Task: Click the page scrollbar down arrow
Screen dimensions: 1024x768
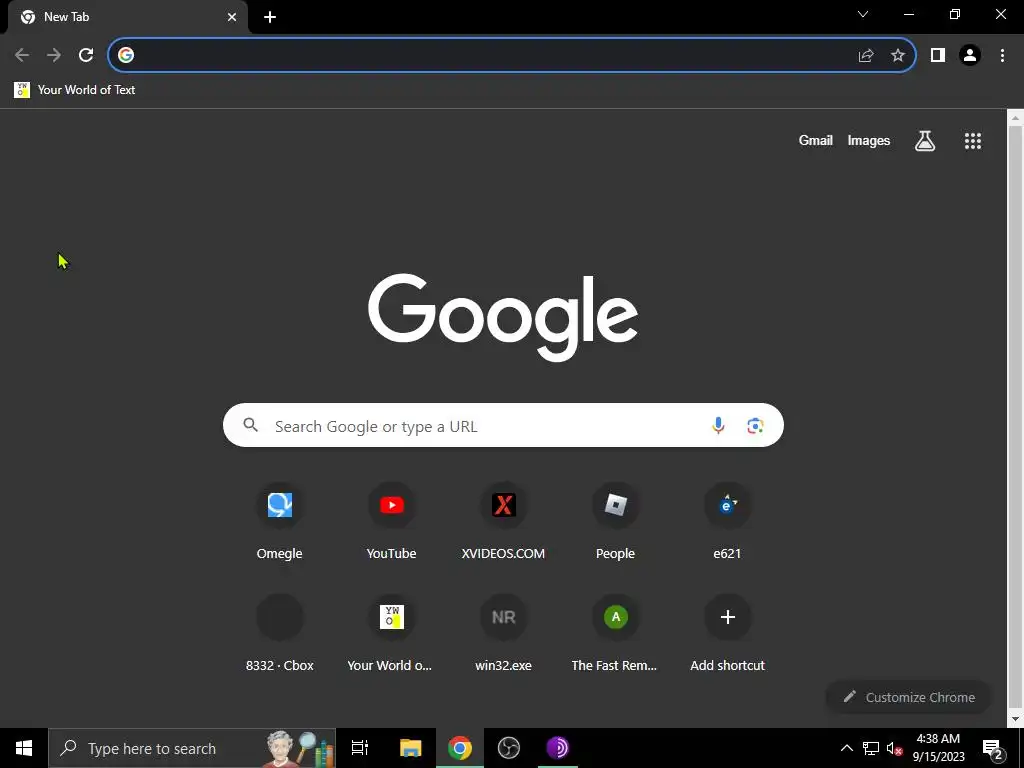Action: tap(1015, 719)
